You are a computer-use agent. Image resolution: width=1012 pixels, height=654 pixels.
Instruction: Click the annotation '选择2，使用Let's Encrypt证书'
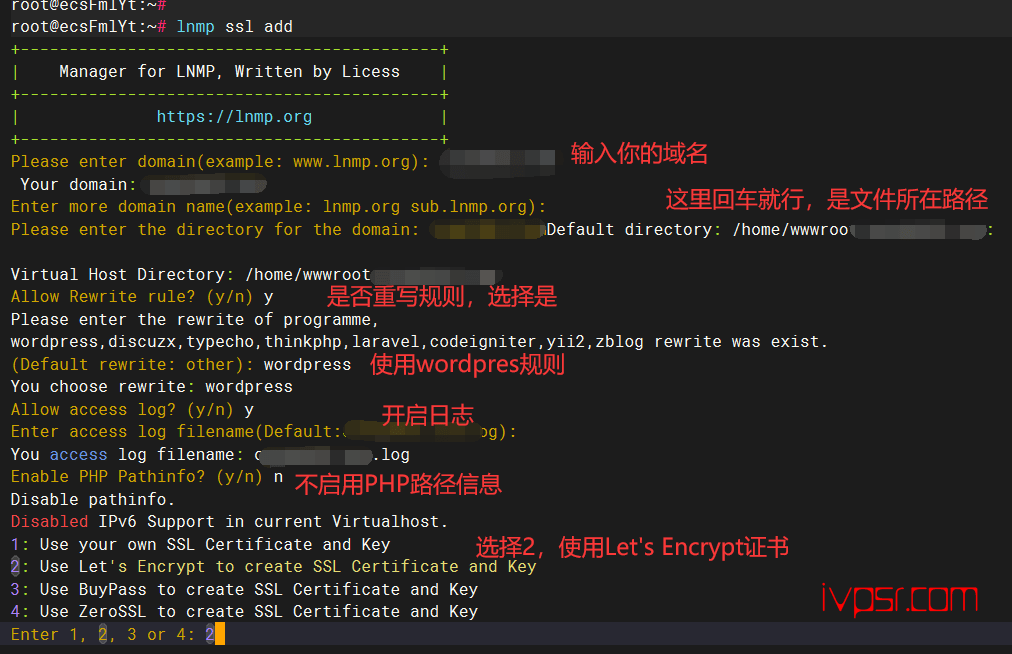click(632, 547)
